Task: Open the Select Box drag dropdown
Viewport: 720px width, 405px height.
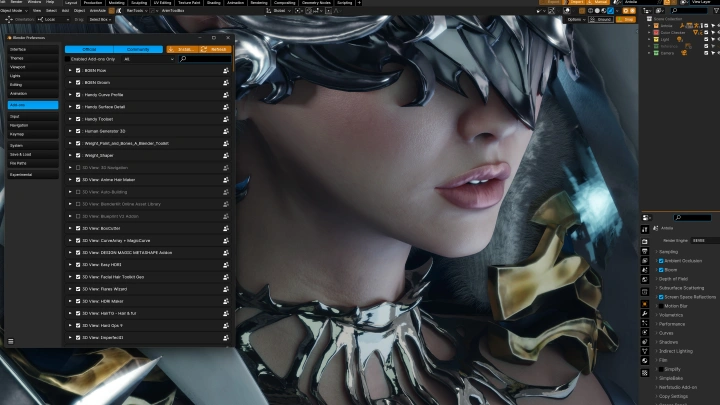Action: (100, 19)
